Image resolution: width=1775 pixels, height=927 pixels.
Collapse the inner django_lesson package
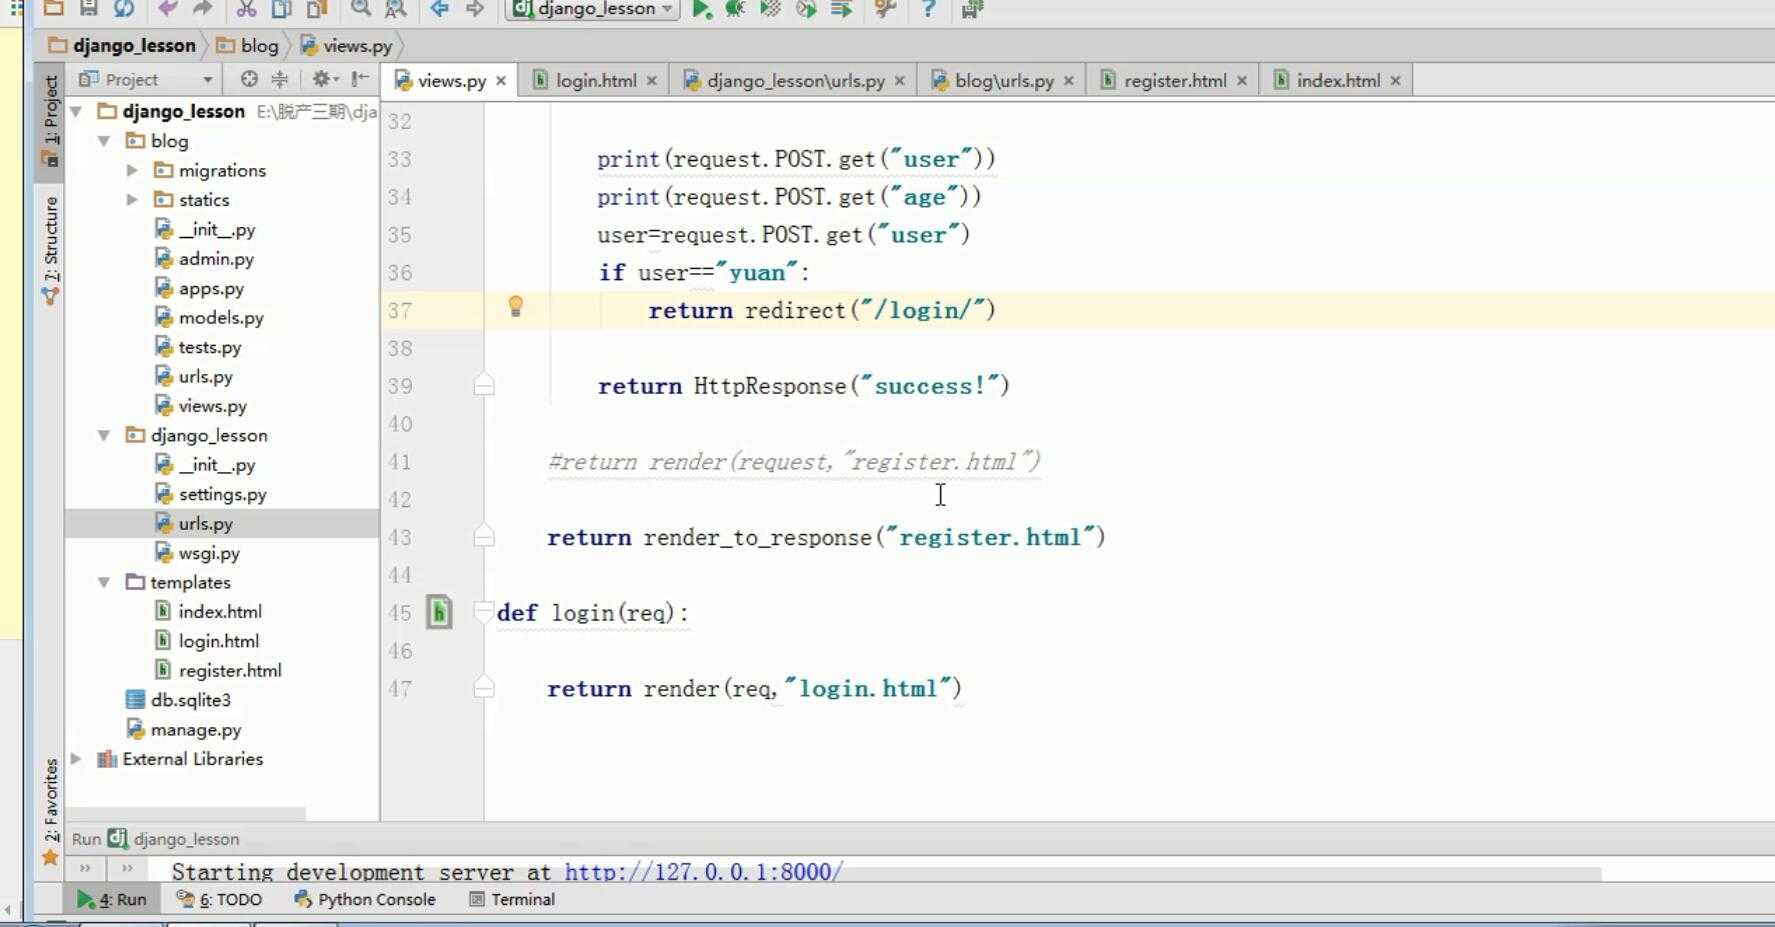pos(104,435)
